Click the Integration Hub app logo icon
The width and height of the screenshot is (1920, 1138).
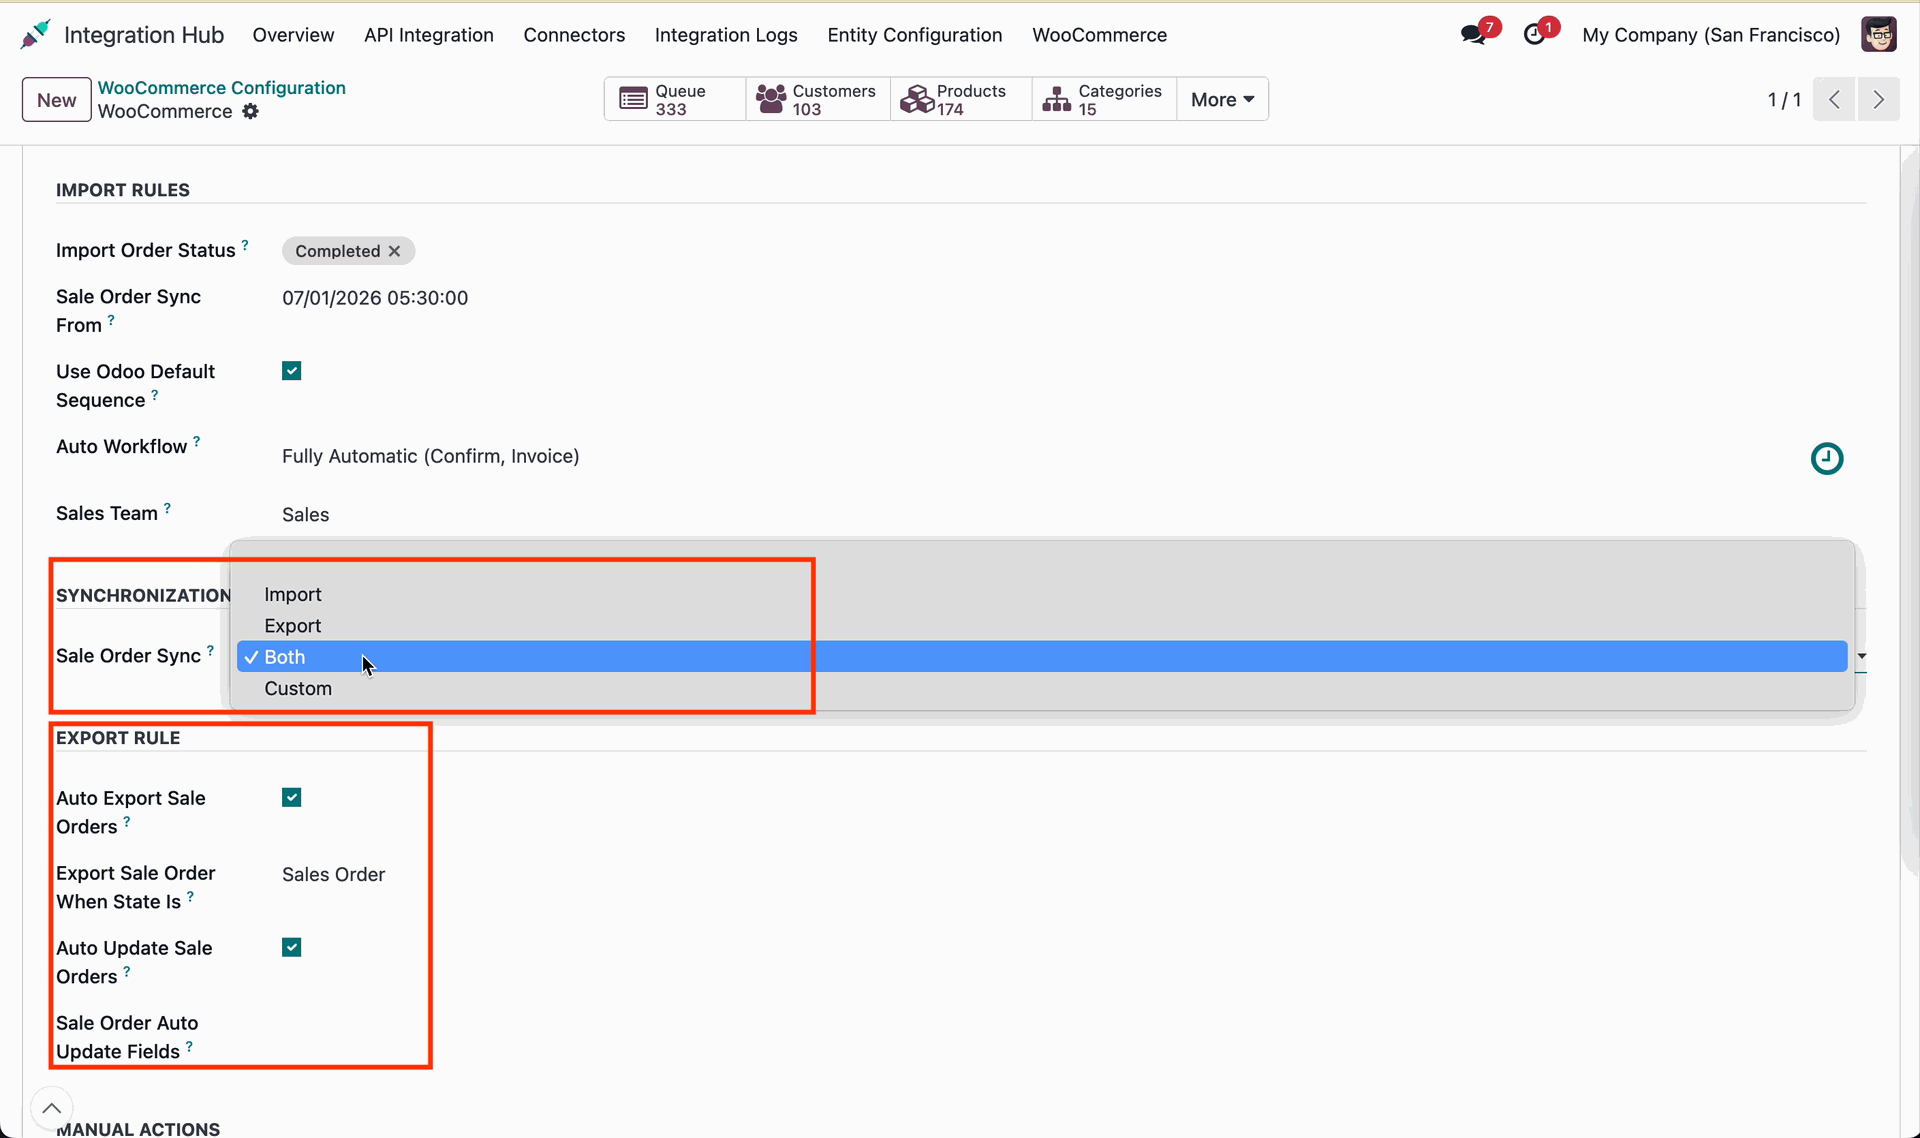coord(35,34)
